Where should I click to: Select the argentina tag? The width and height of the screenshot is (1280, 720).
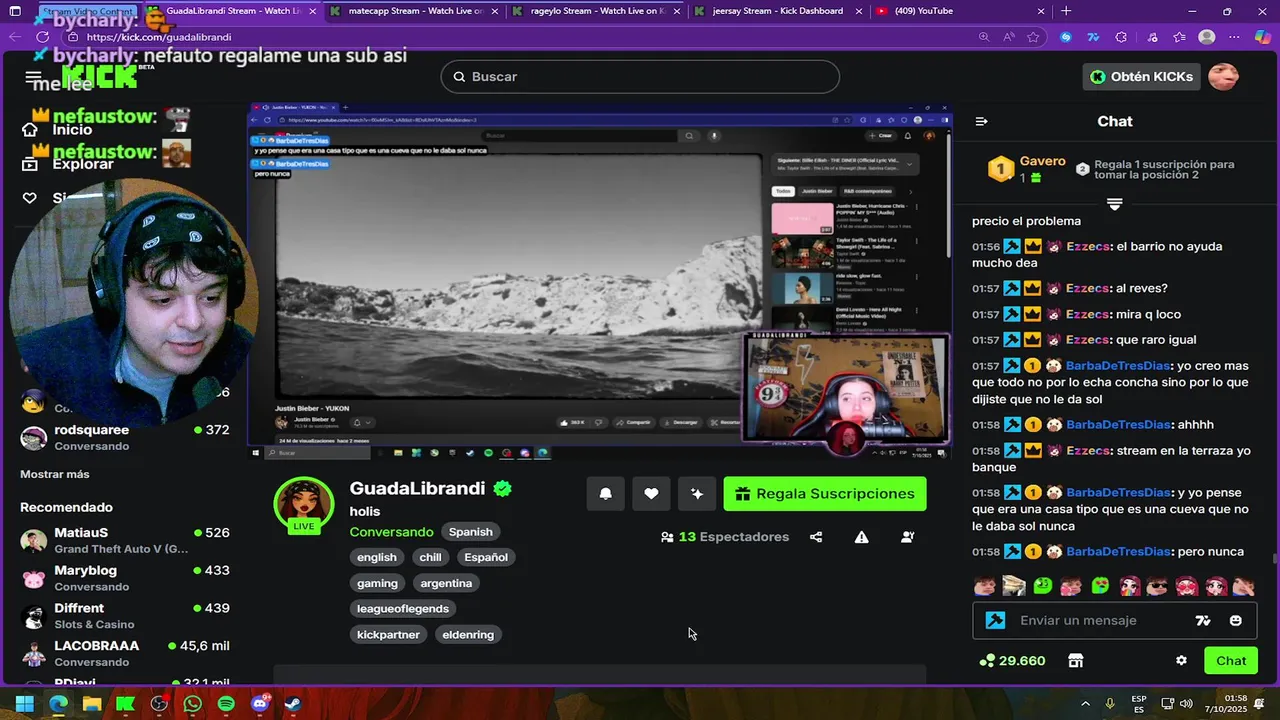pyautogui.click(x=446, y=583)
